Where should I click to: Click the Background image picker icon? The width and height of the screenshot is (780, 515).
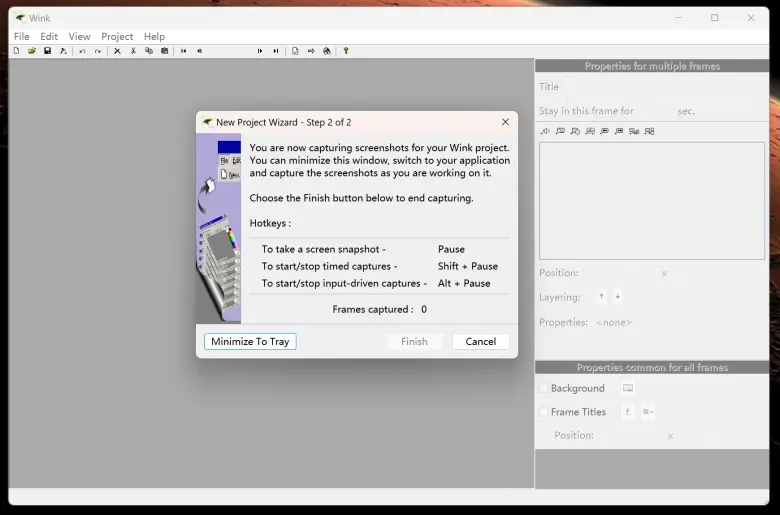pyautogui.click(x=628, y=388)
